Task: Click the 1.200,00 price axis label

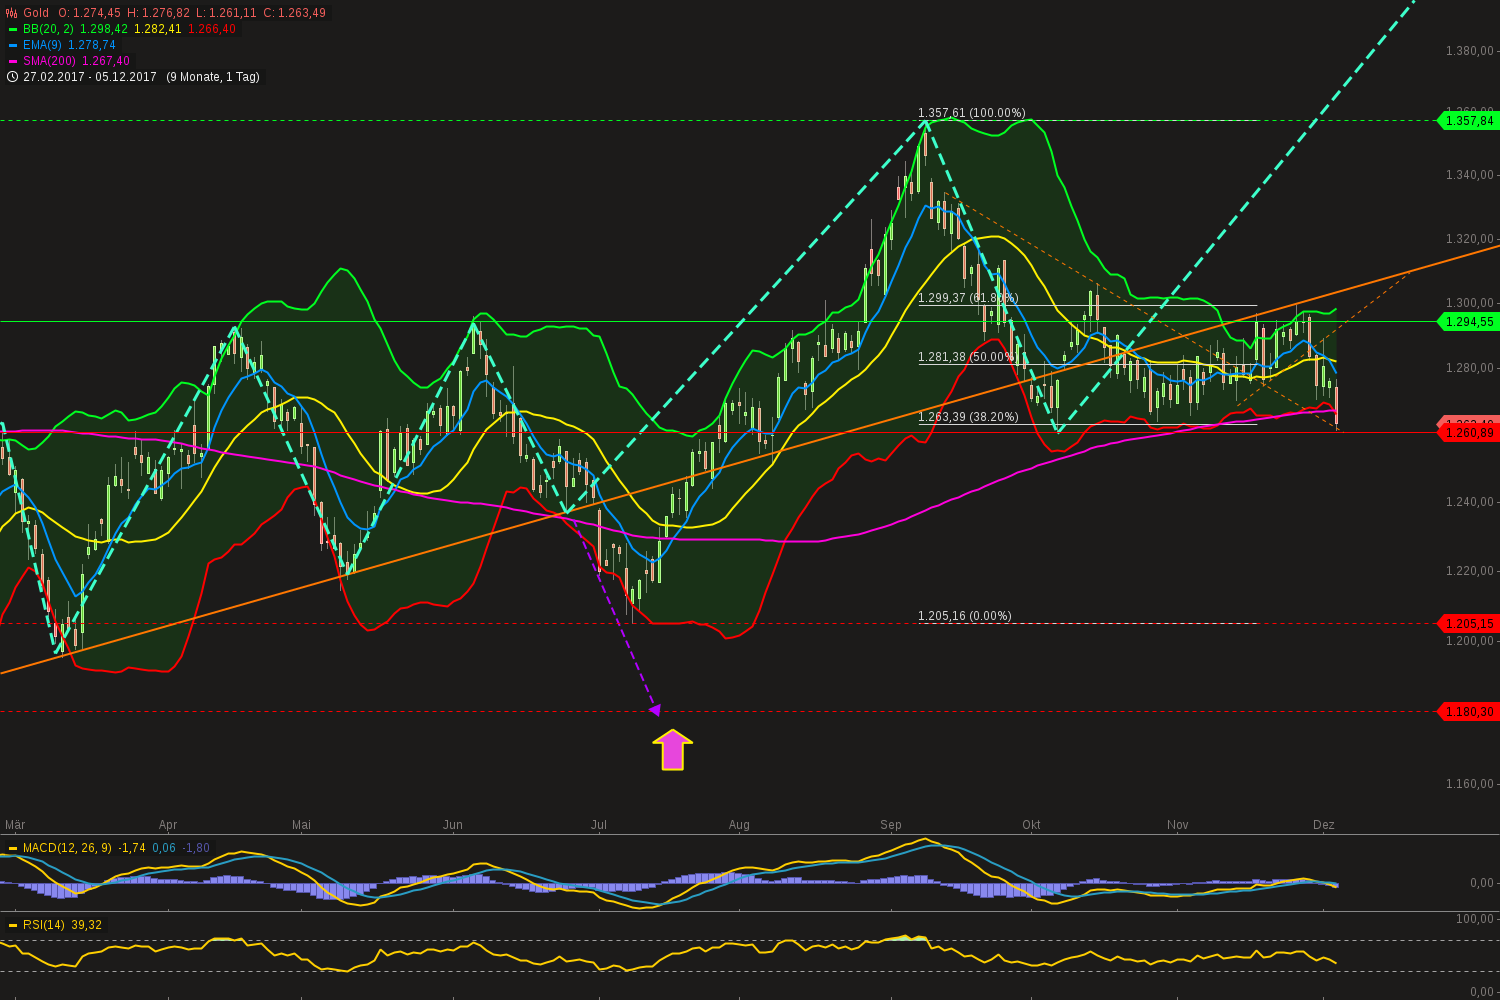Action: 1470,641
